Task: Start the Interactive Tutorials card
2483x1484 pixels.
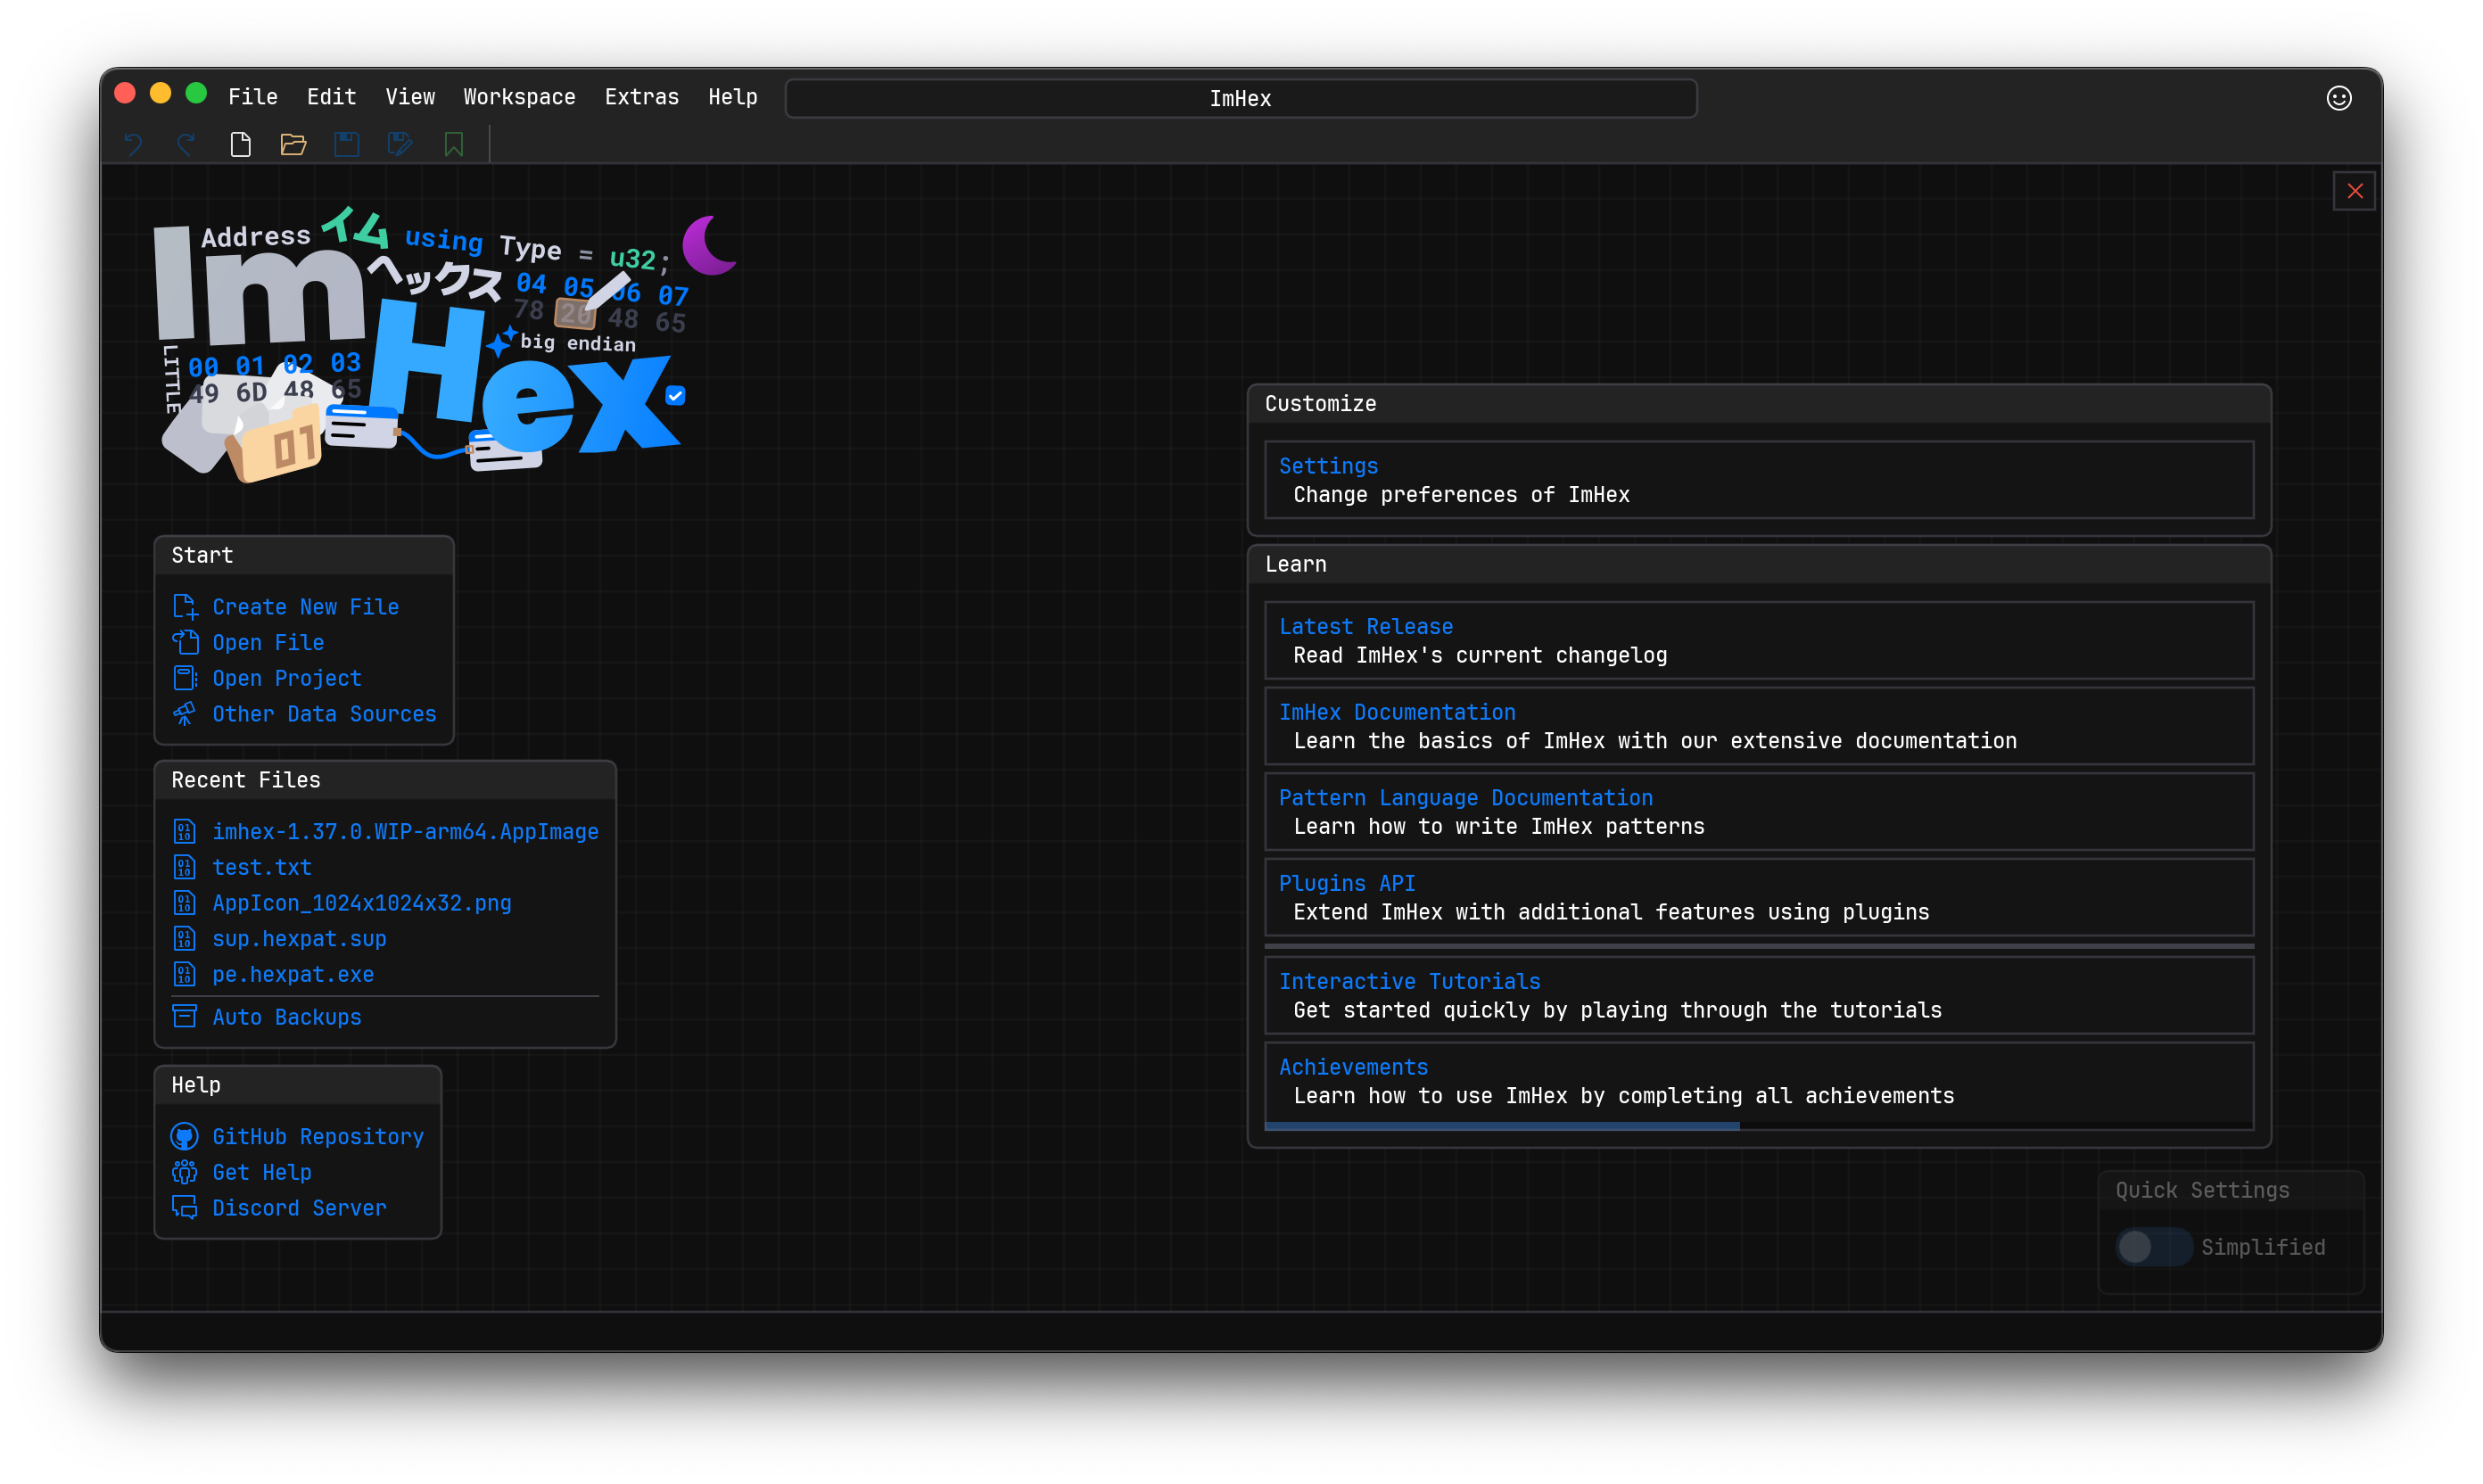Action: (1759, 995)
